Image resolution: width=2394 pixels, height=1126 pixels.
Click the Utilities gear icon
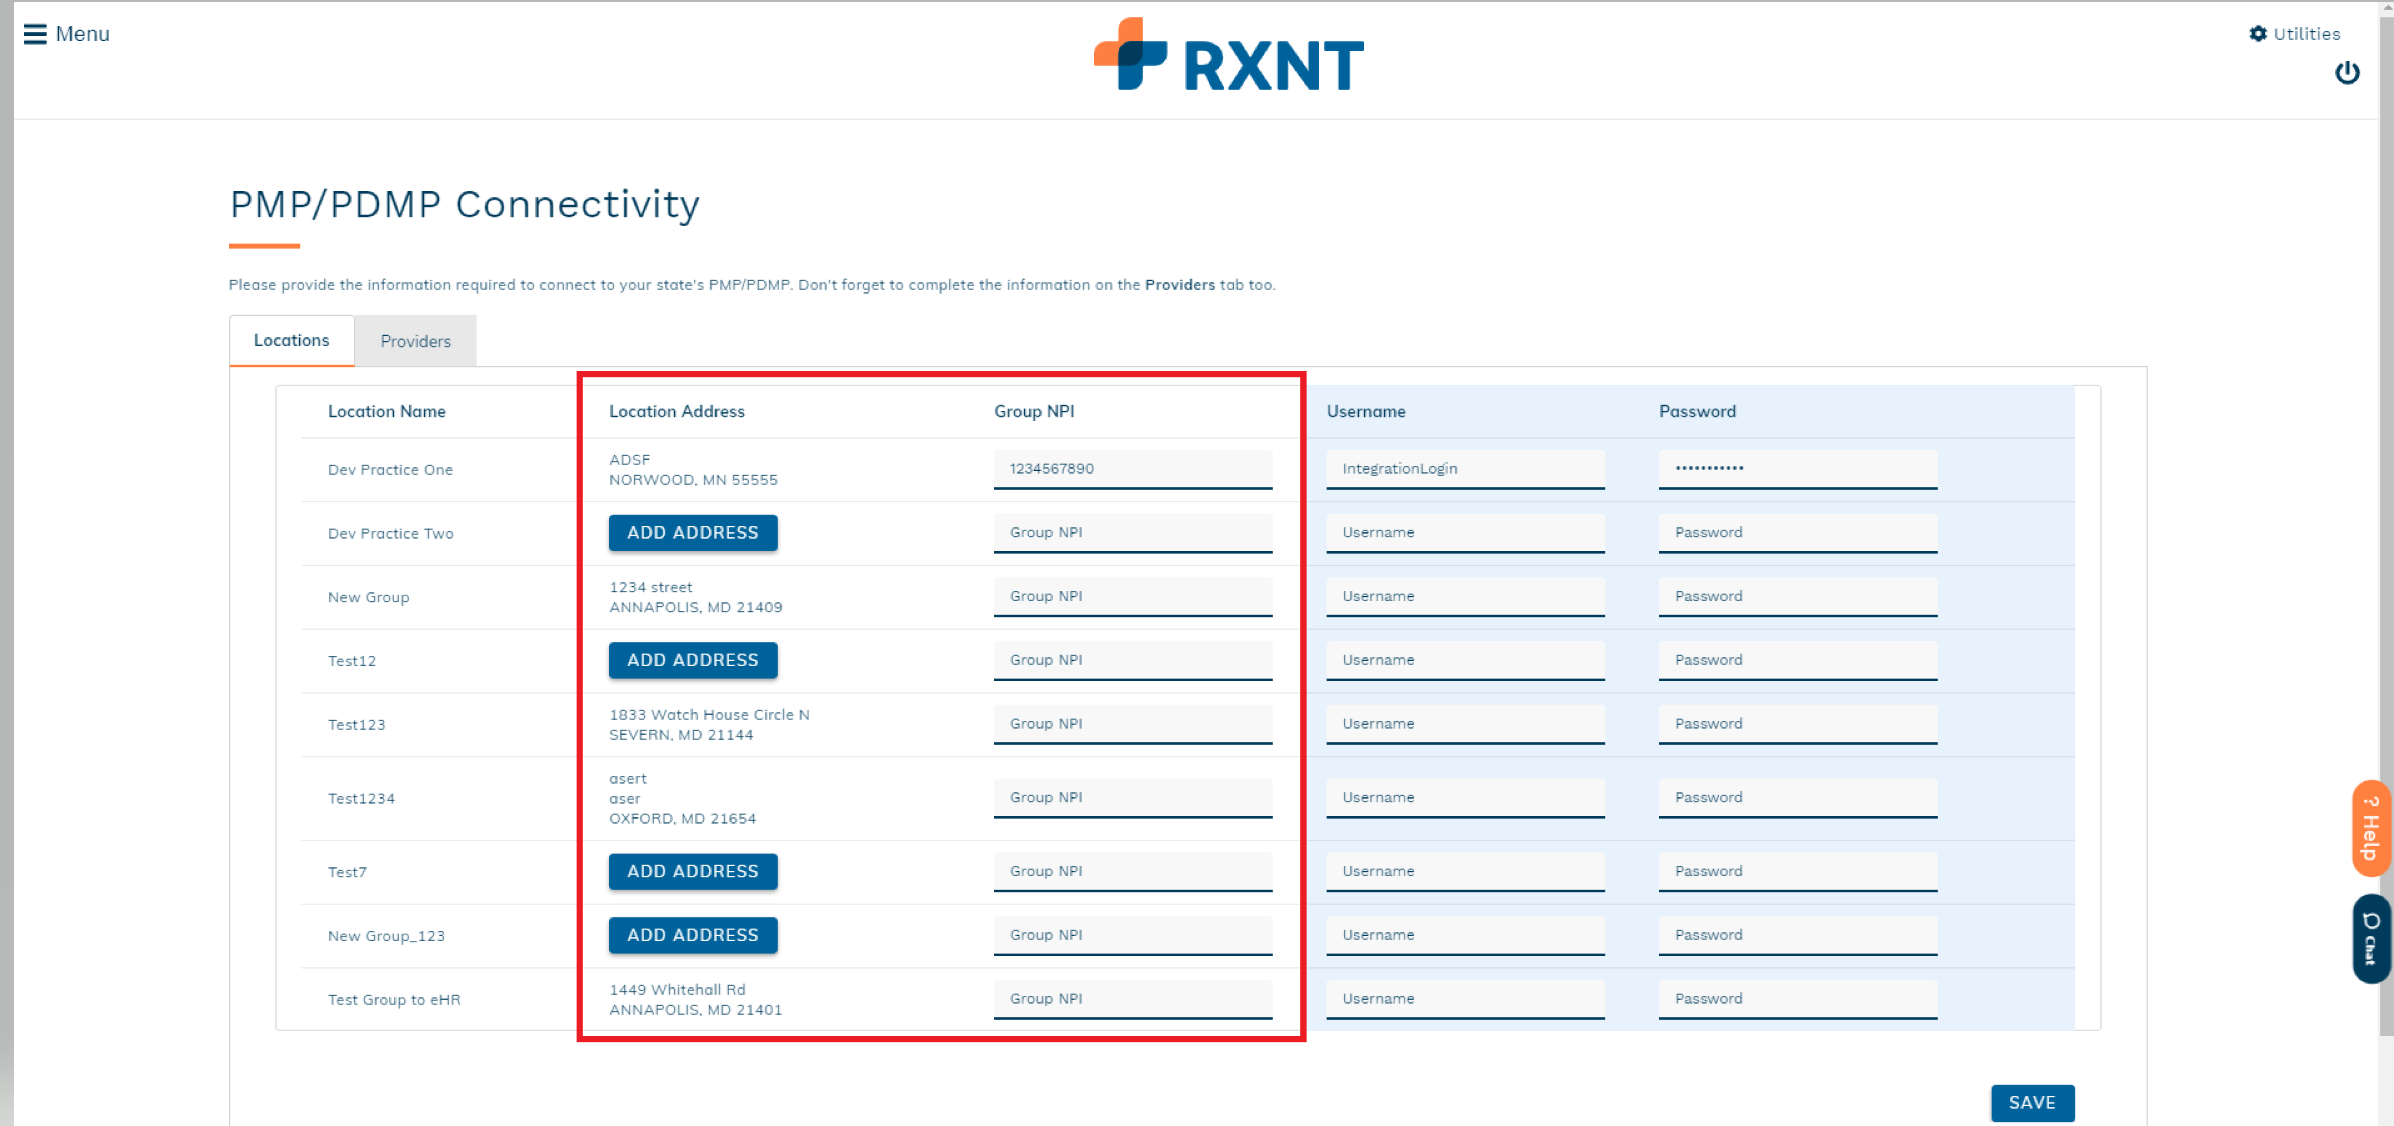tap(2258, 34)
